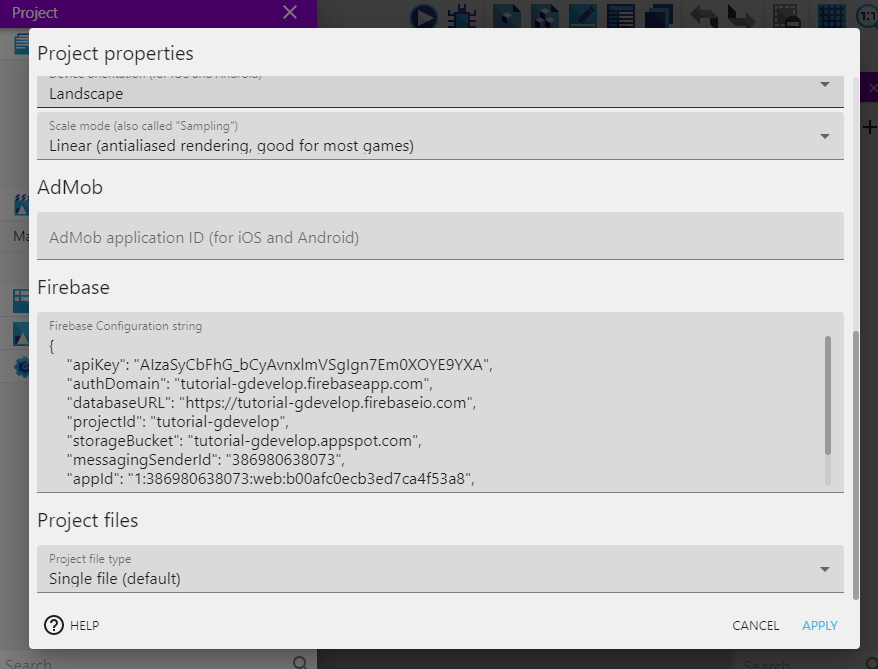Apply the project properties changes
878x669 pixels.
pyautogui.click(x=819, y=625)
